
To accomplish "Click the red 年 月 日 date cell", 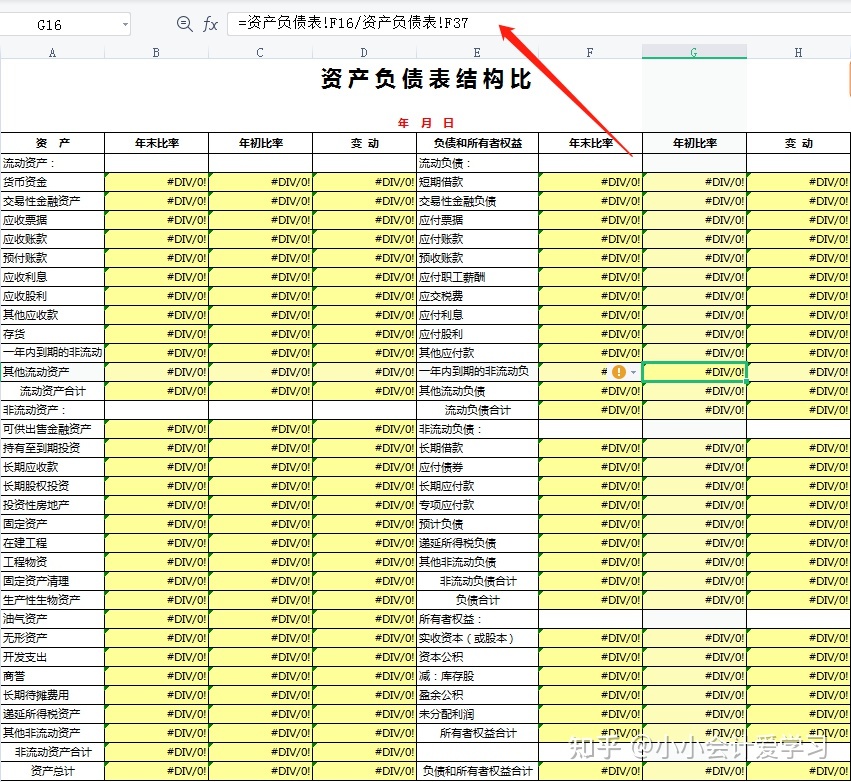I will (426, 123).
